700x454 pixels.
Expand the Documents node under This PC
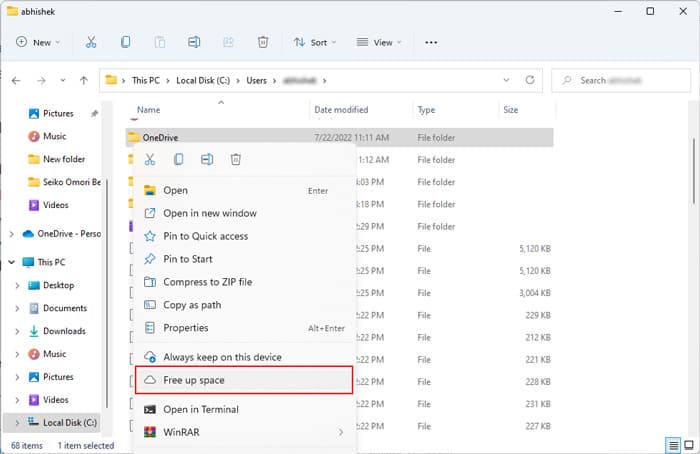[17, 308]
